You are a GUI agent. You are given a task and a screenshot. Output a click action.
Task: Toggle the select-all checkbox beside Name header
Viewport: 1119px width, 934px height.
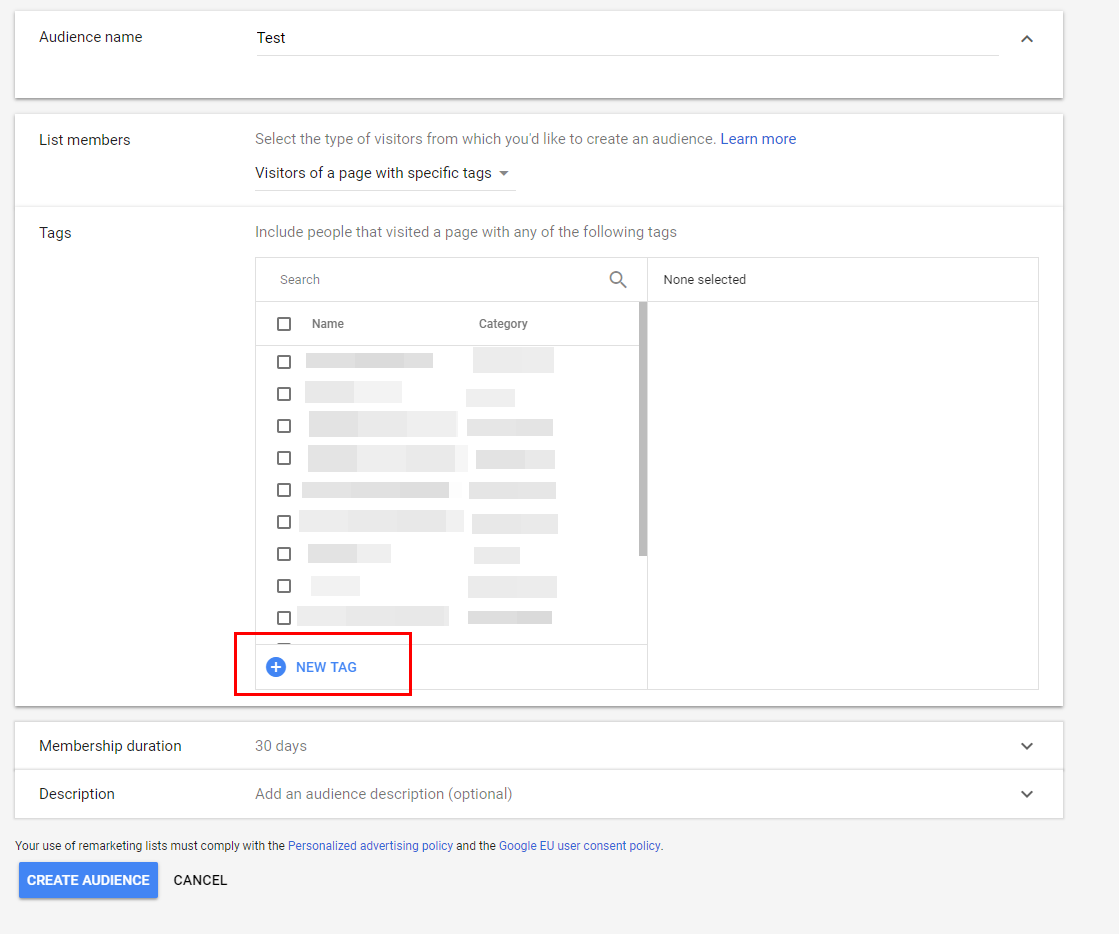pos(284,324)
